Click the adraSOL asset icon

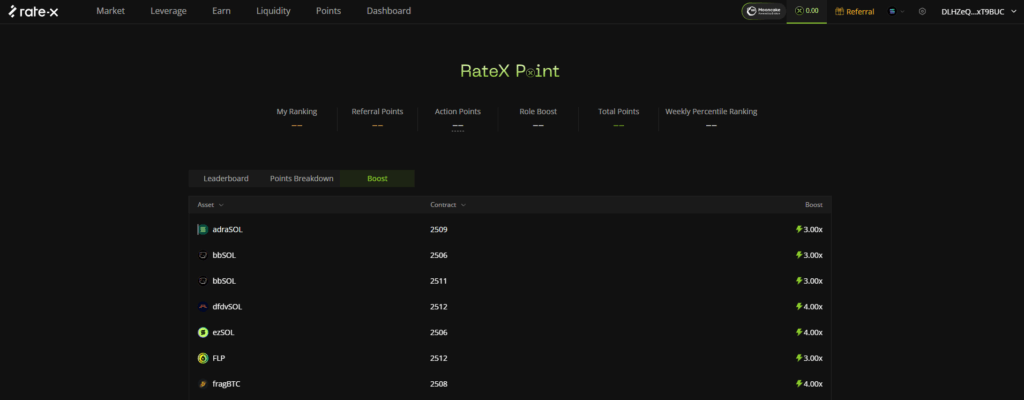[203, 229]
